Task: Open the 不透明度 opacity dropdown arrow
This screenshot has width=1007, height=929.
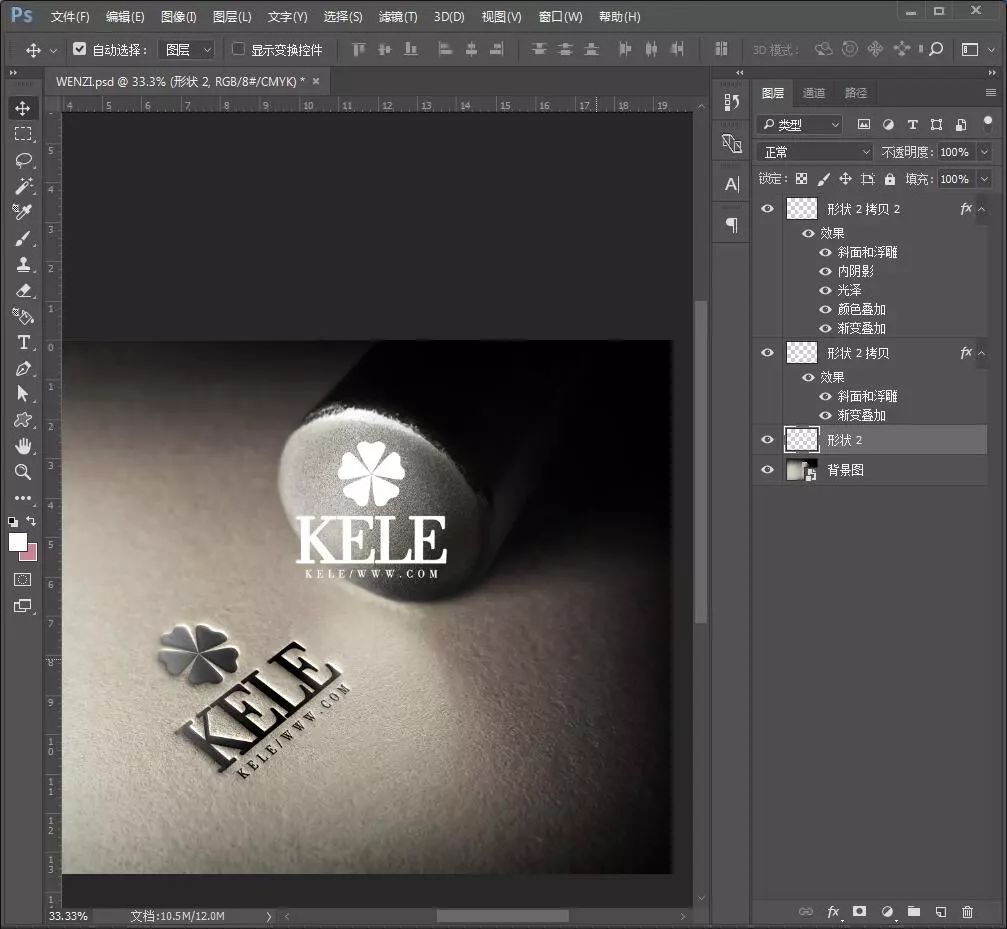Action: click(x=984, y=152)
